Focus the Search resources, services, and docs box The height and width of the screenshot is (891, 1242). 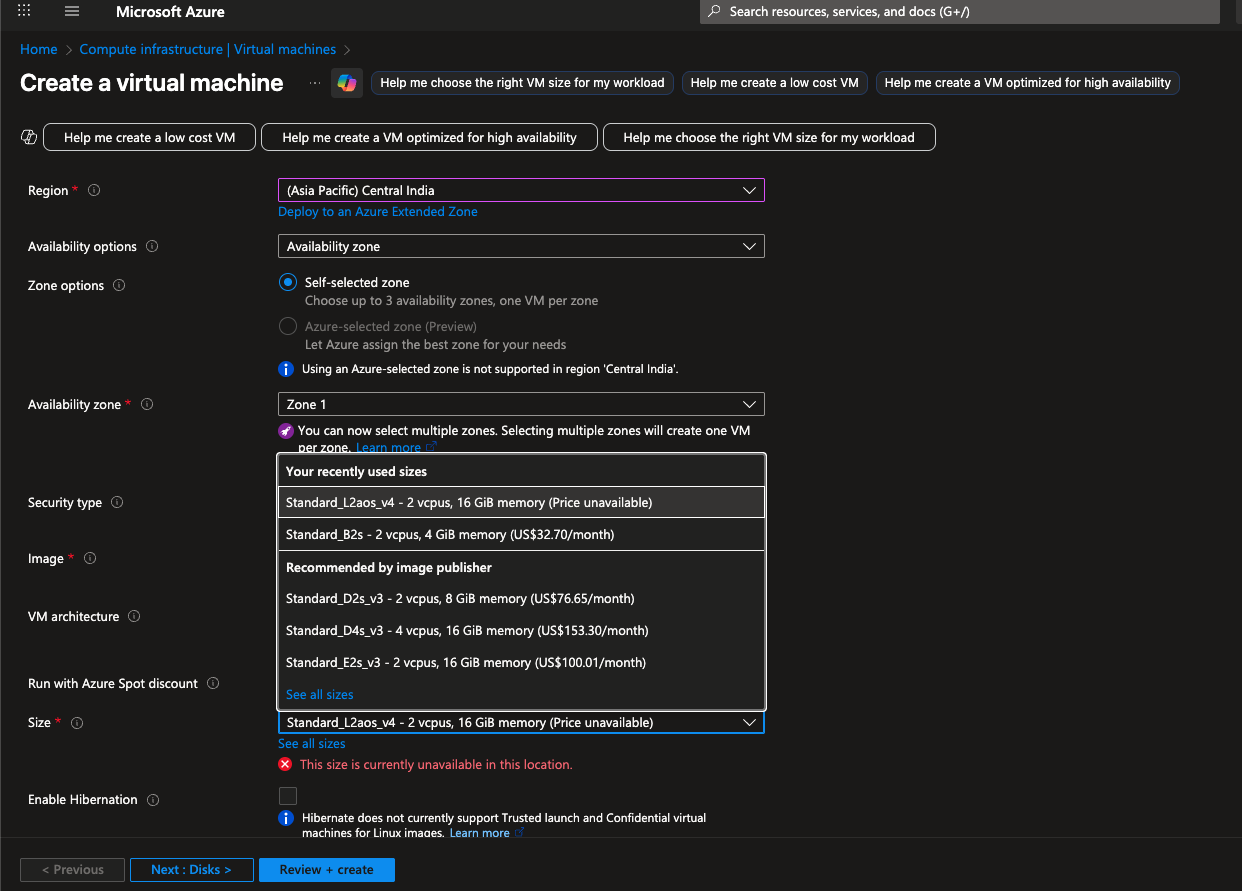pos(960,12)
